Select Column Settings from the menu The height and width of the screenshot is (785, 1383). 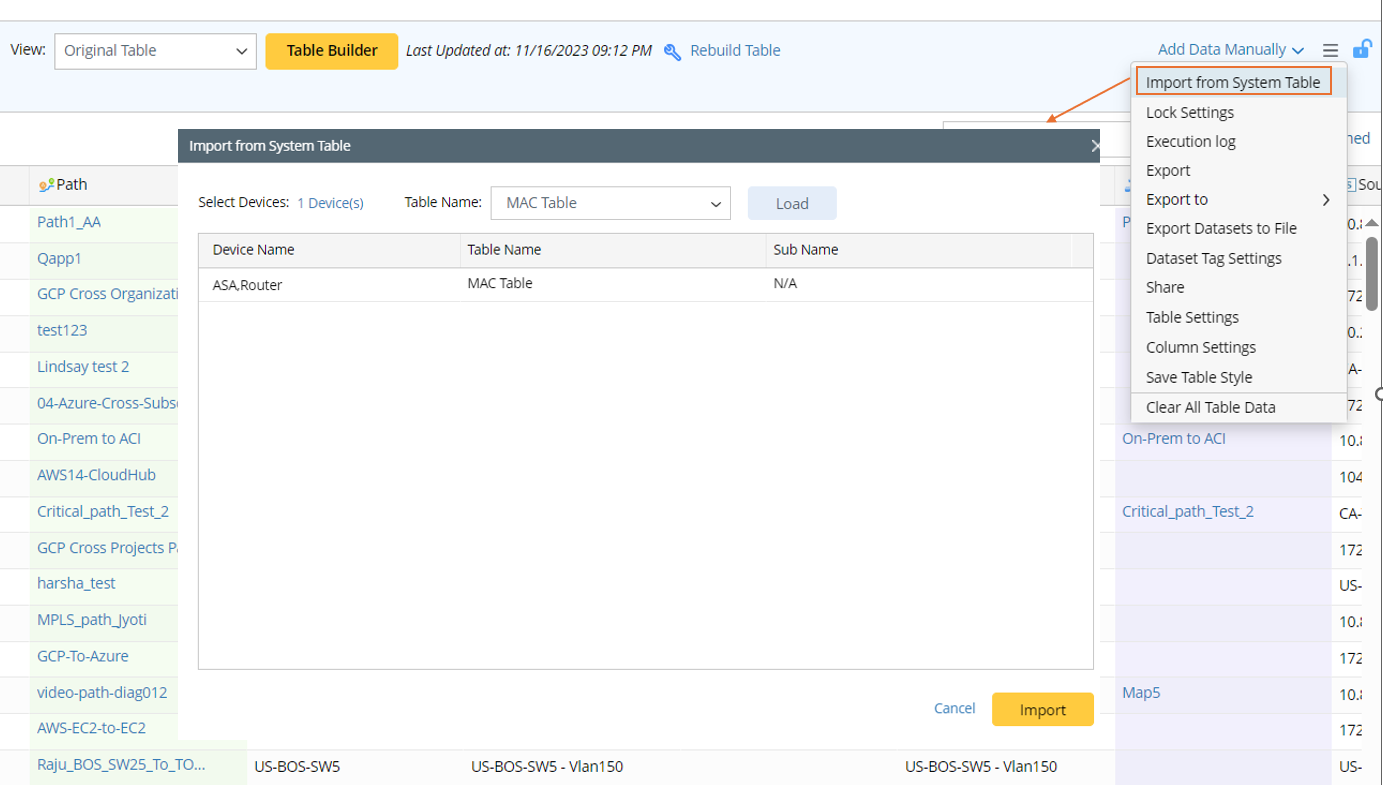[1200, 347]
